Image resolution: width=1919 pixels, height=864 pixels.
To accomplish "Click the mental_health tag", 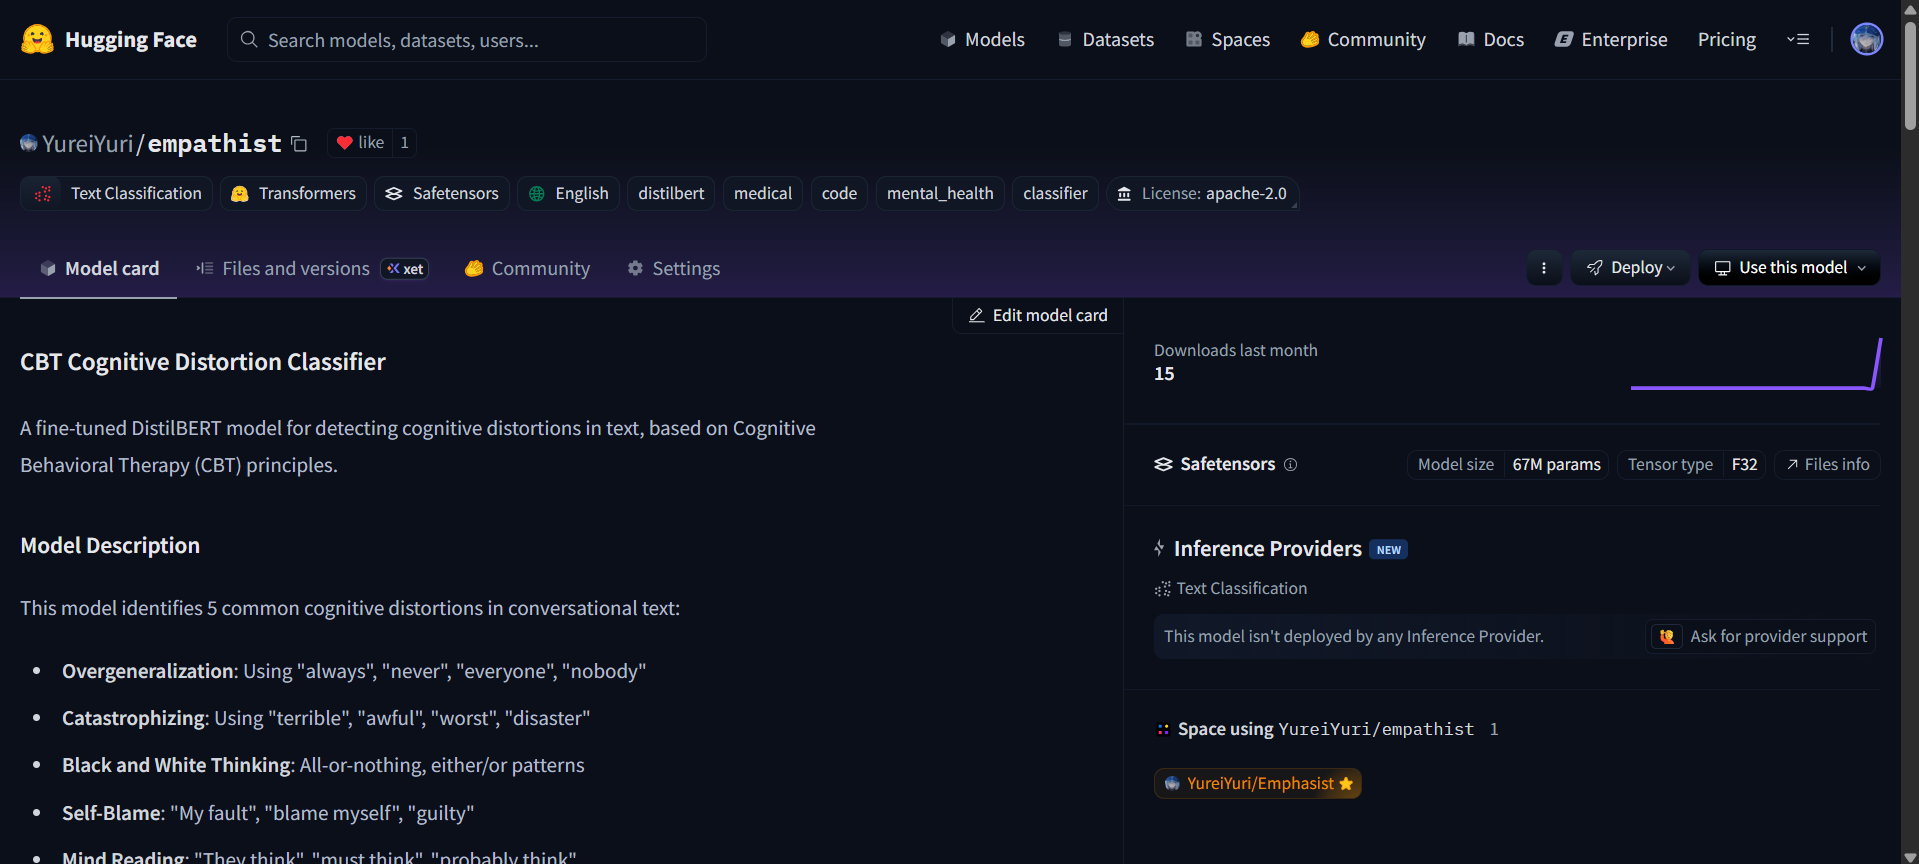I will tap(940, 194).
